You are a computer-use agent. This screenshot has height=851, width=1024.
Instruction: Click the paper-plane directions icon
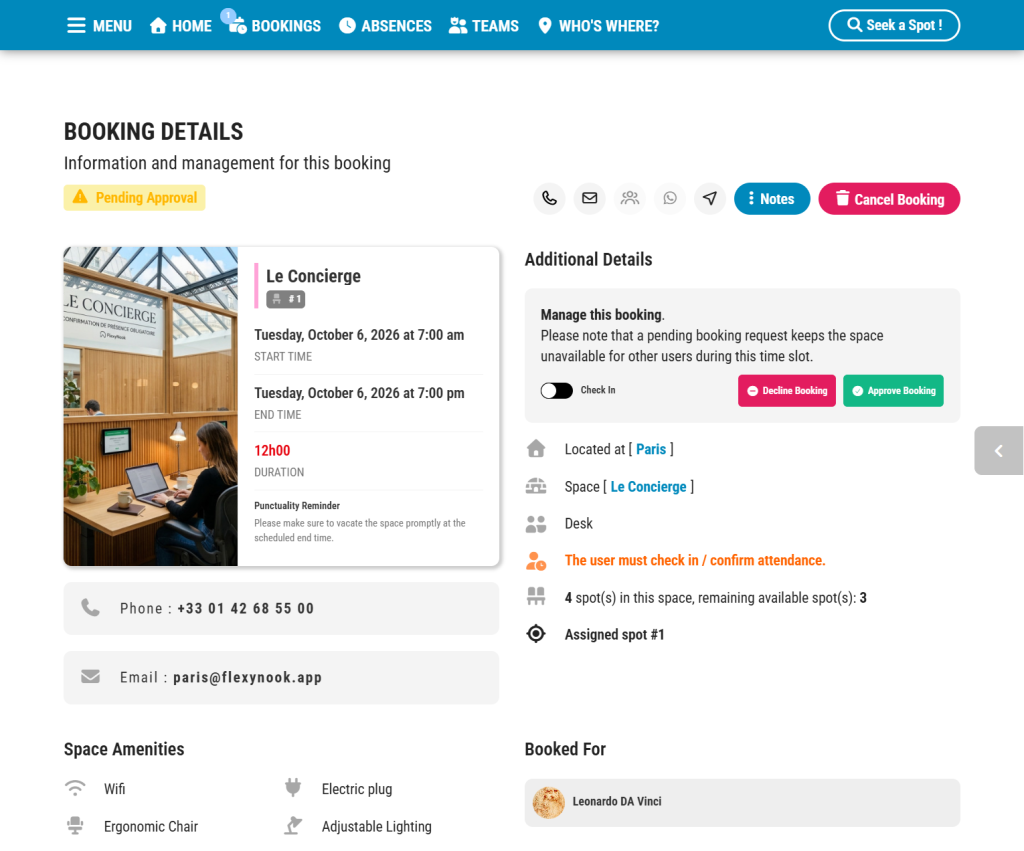(710, 199)
